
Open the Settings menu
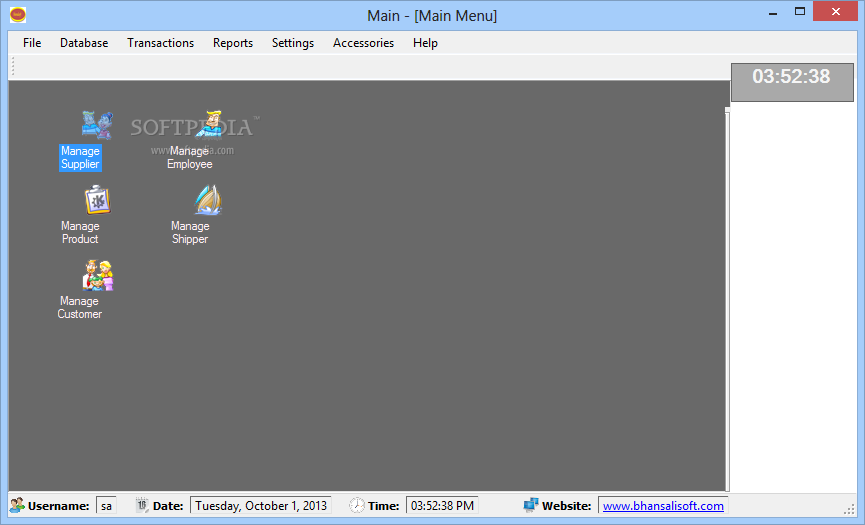coord(293,43)
